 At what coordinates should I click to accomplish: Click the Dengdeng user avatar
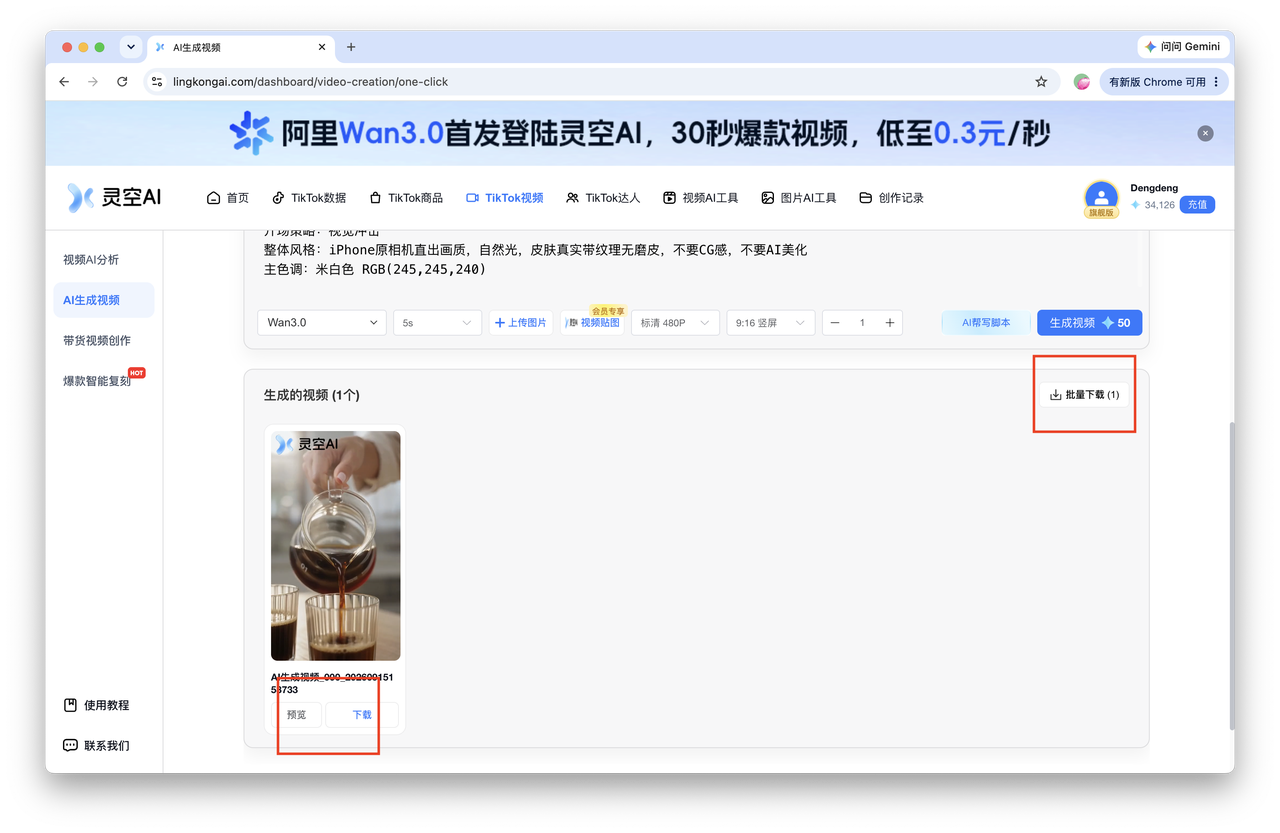[x=1101, y=198]
